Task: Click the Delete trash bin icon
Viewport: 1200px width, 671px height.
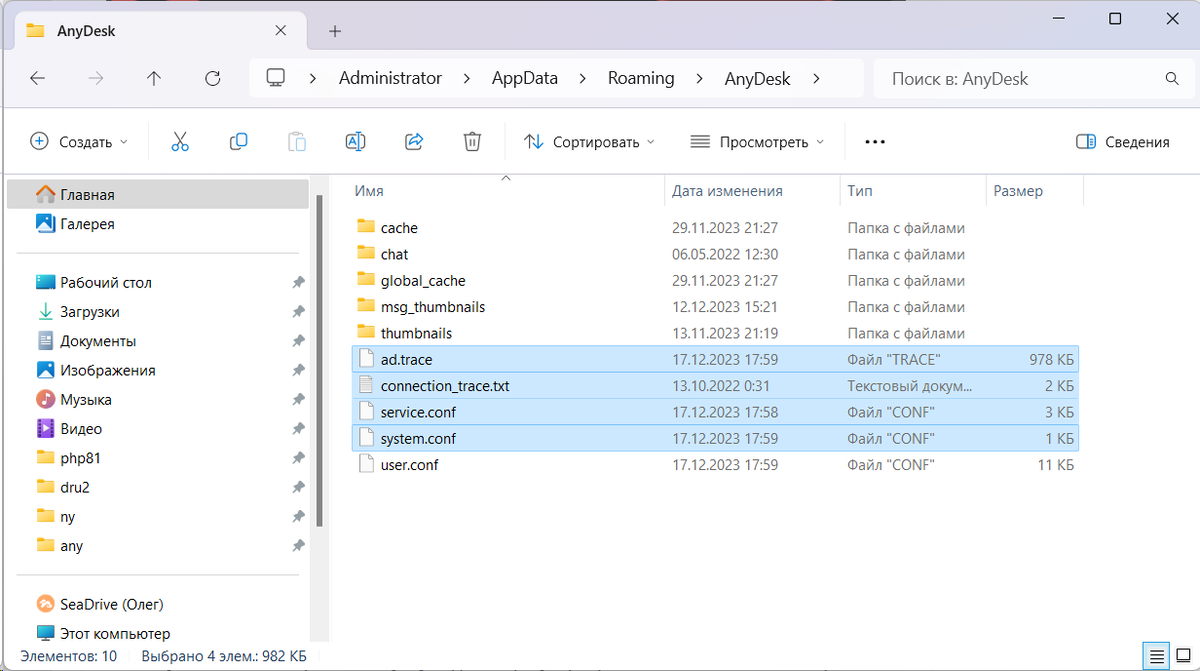Action: pyautogui.click(x=472, y=142)
